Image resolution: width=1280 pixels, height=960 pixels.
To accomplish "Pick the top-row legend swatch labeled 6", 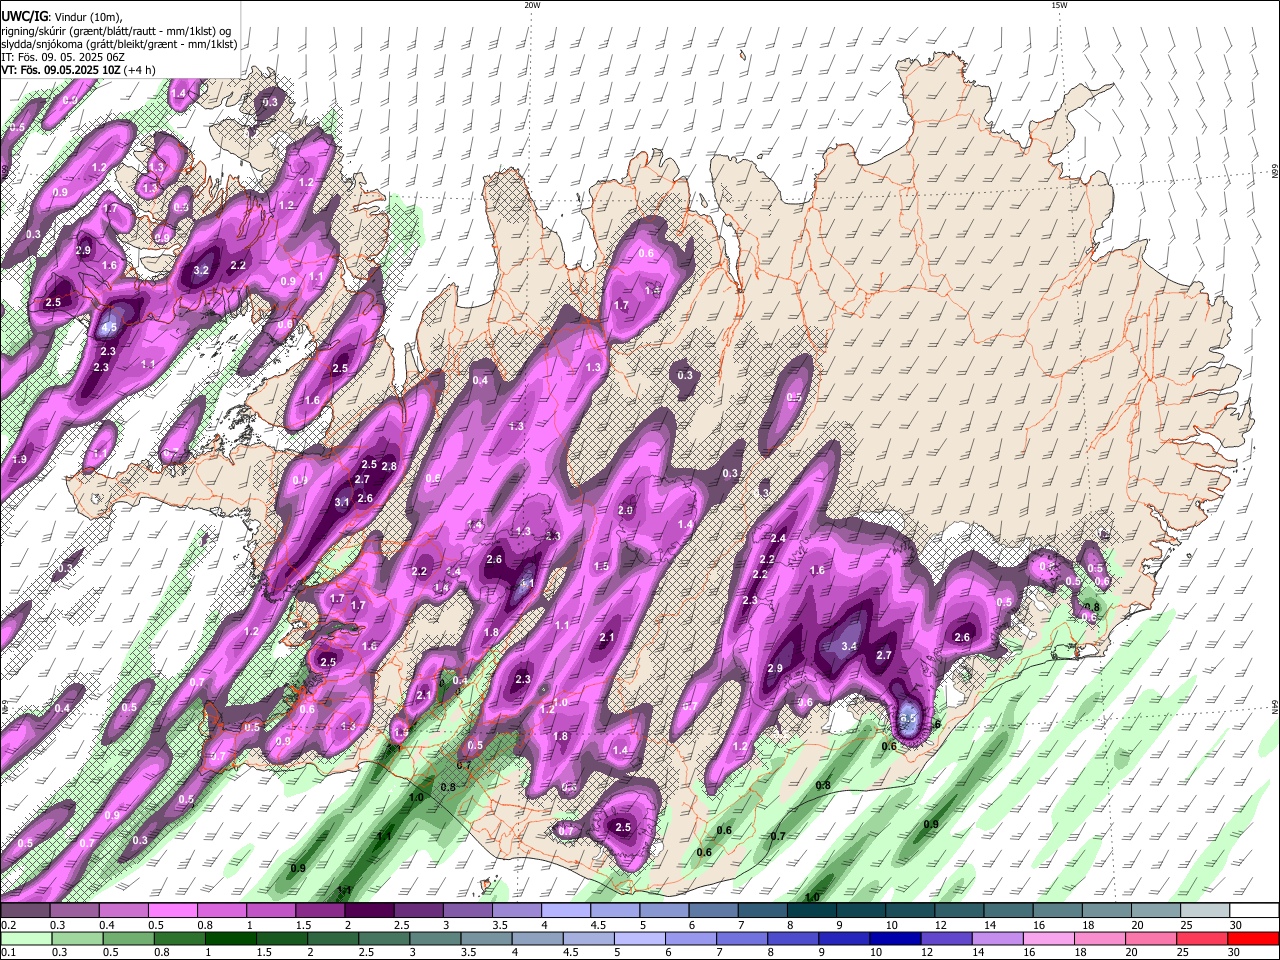I will tap(713, 911).
